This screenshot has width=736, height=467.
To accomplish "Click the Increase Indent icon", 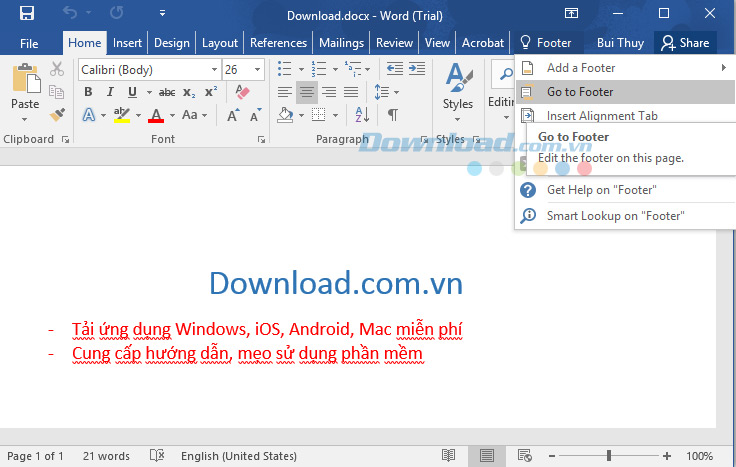I will pyautogui.click(x=417, y=69).
